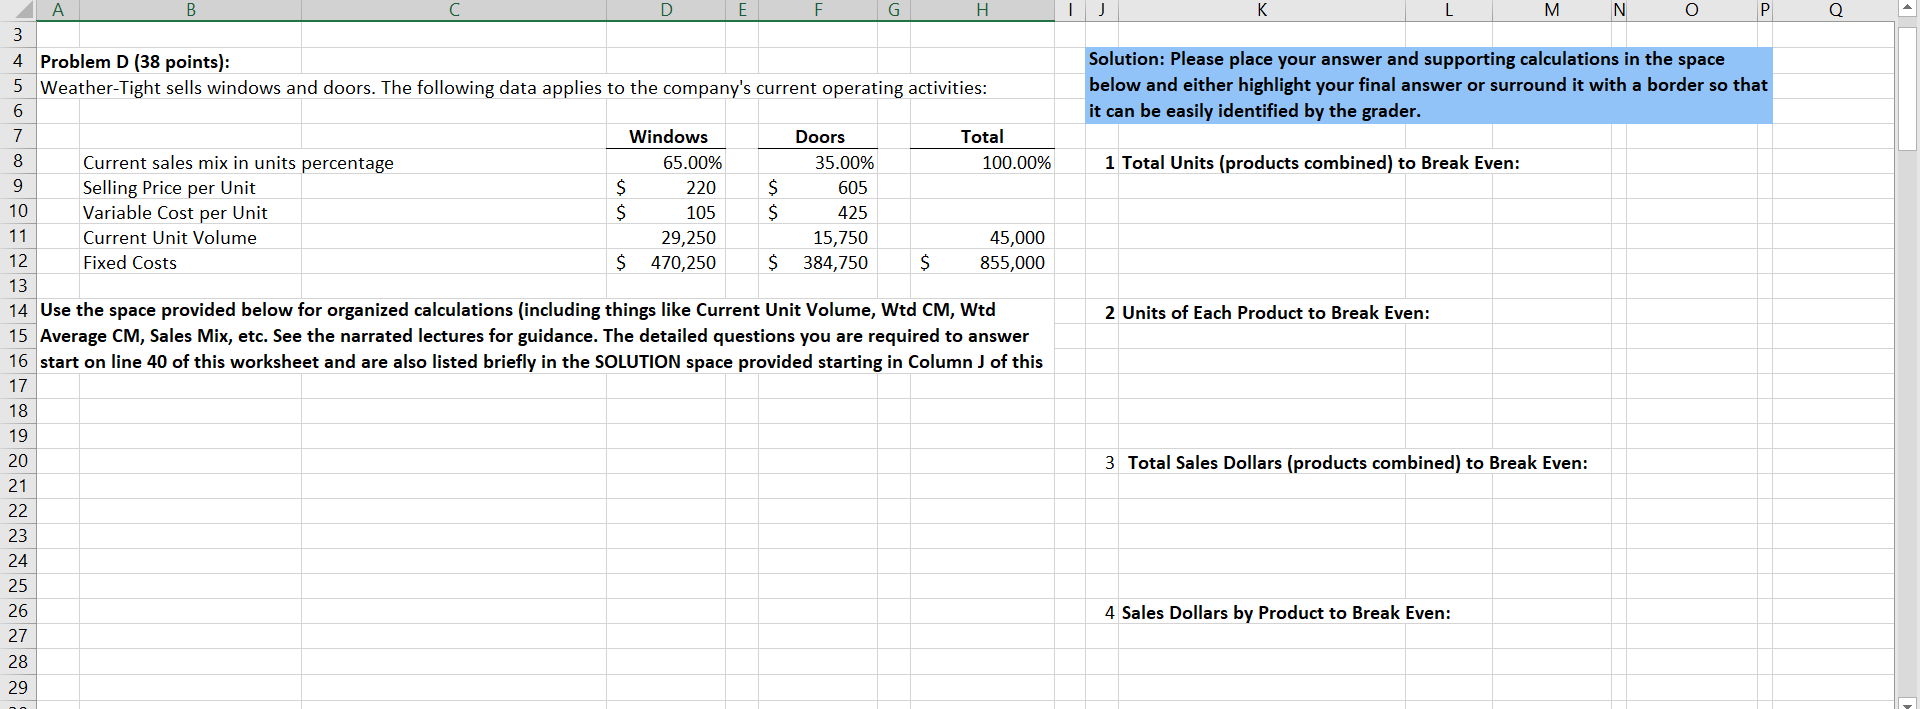Select column M header
The width and height of the screenshot is (1920, 709).
(x=1552, y=10)
